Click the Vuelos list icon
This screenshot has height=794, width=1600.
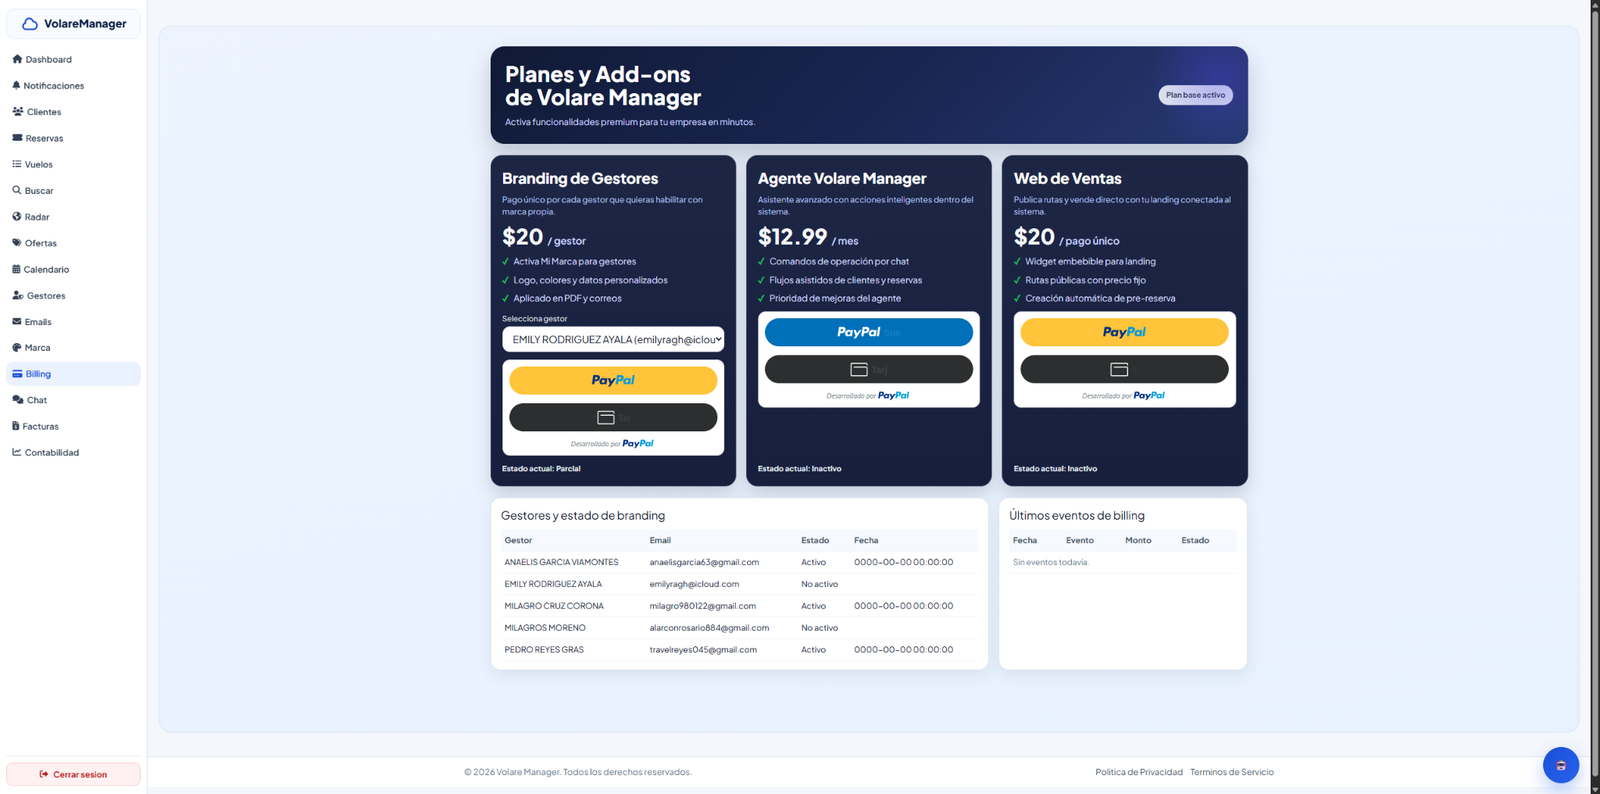pos(17,164)
